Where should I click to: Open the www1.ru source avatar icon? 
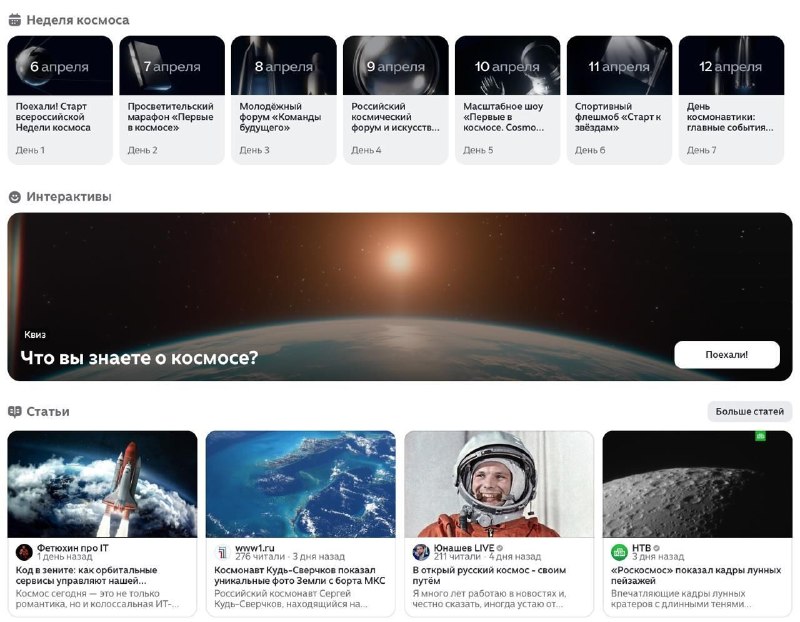(223, 552)
